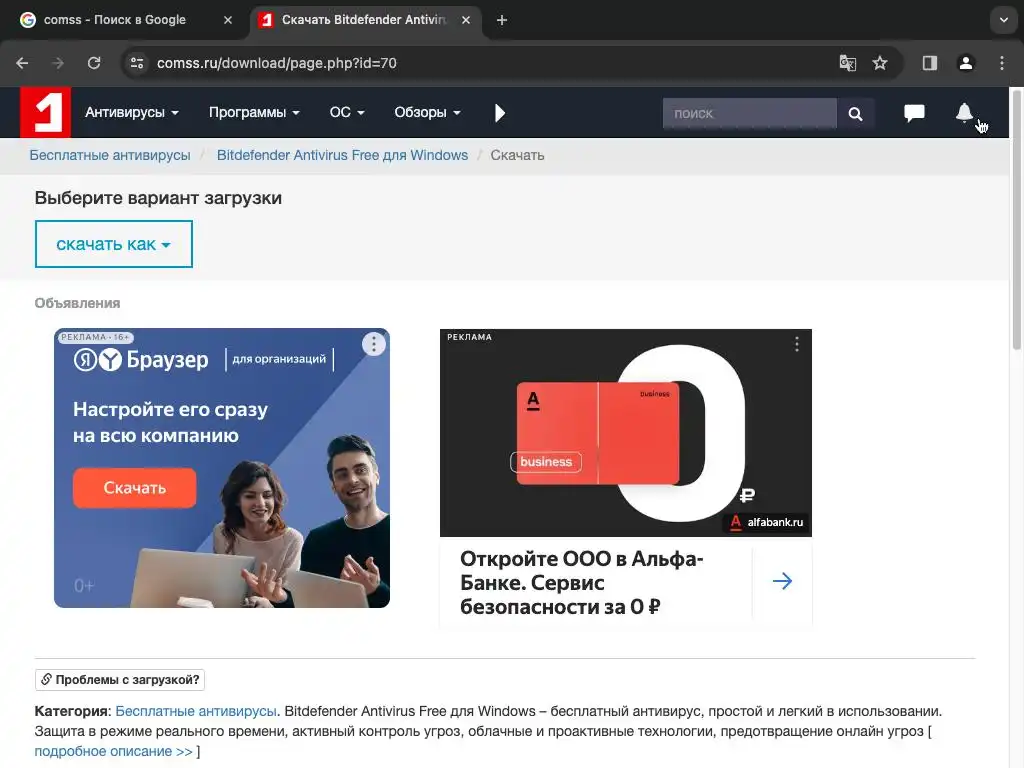Click the Alfa-Bank ad card image
Image resolution: width=1024 pixels, height=768 pixels.
click(626, 433)
